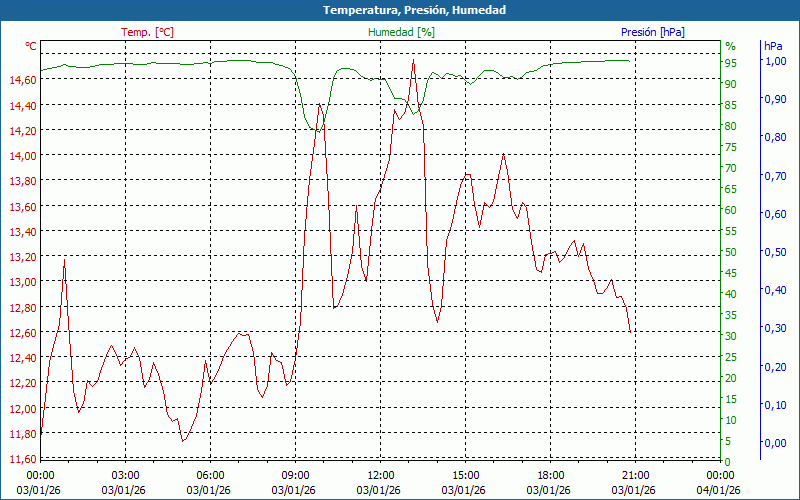Select the Humedad [%] legend label
This screenshot has height=500, width=800.
(x=402, y=32)
